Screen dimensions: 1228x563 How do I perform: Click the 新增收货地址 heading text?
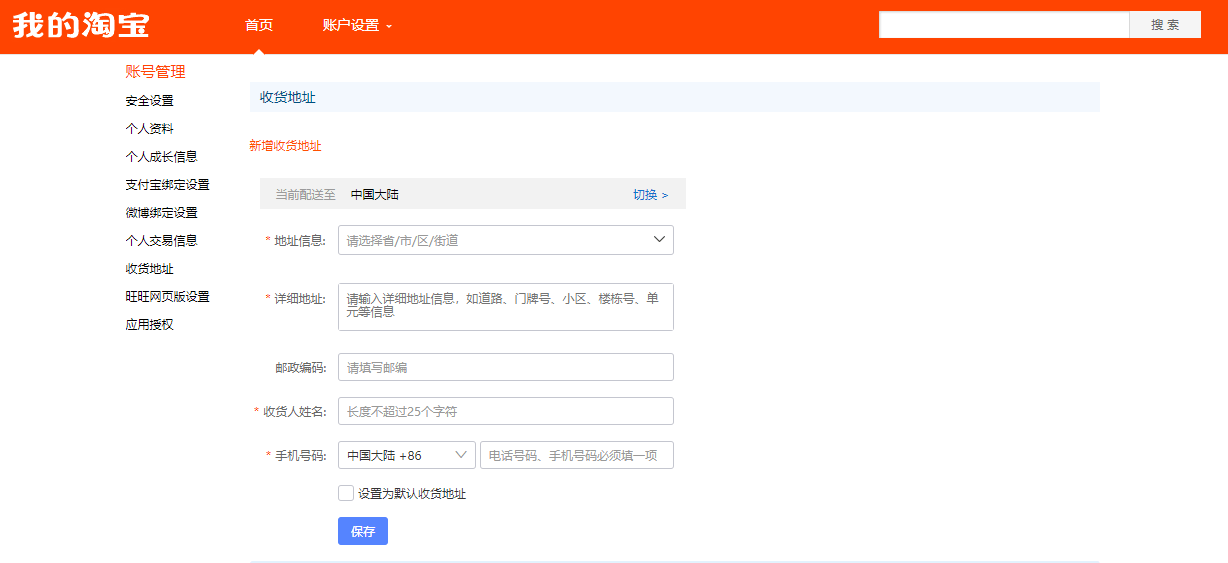point(285,146)
